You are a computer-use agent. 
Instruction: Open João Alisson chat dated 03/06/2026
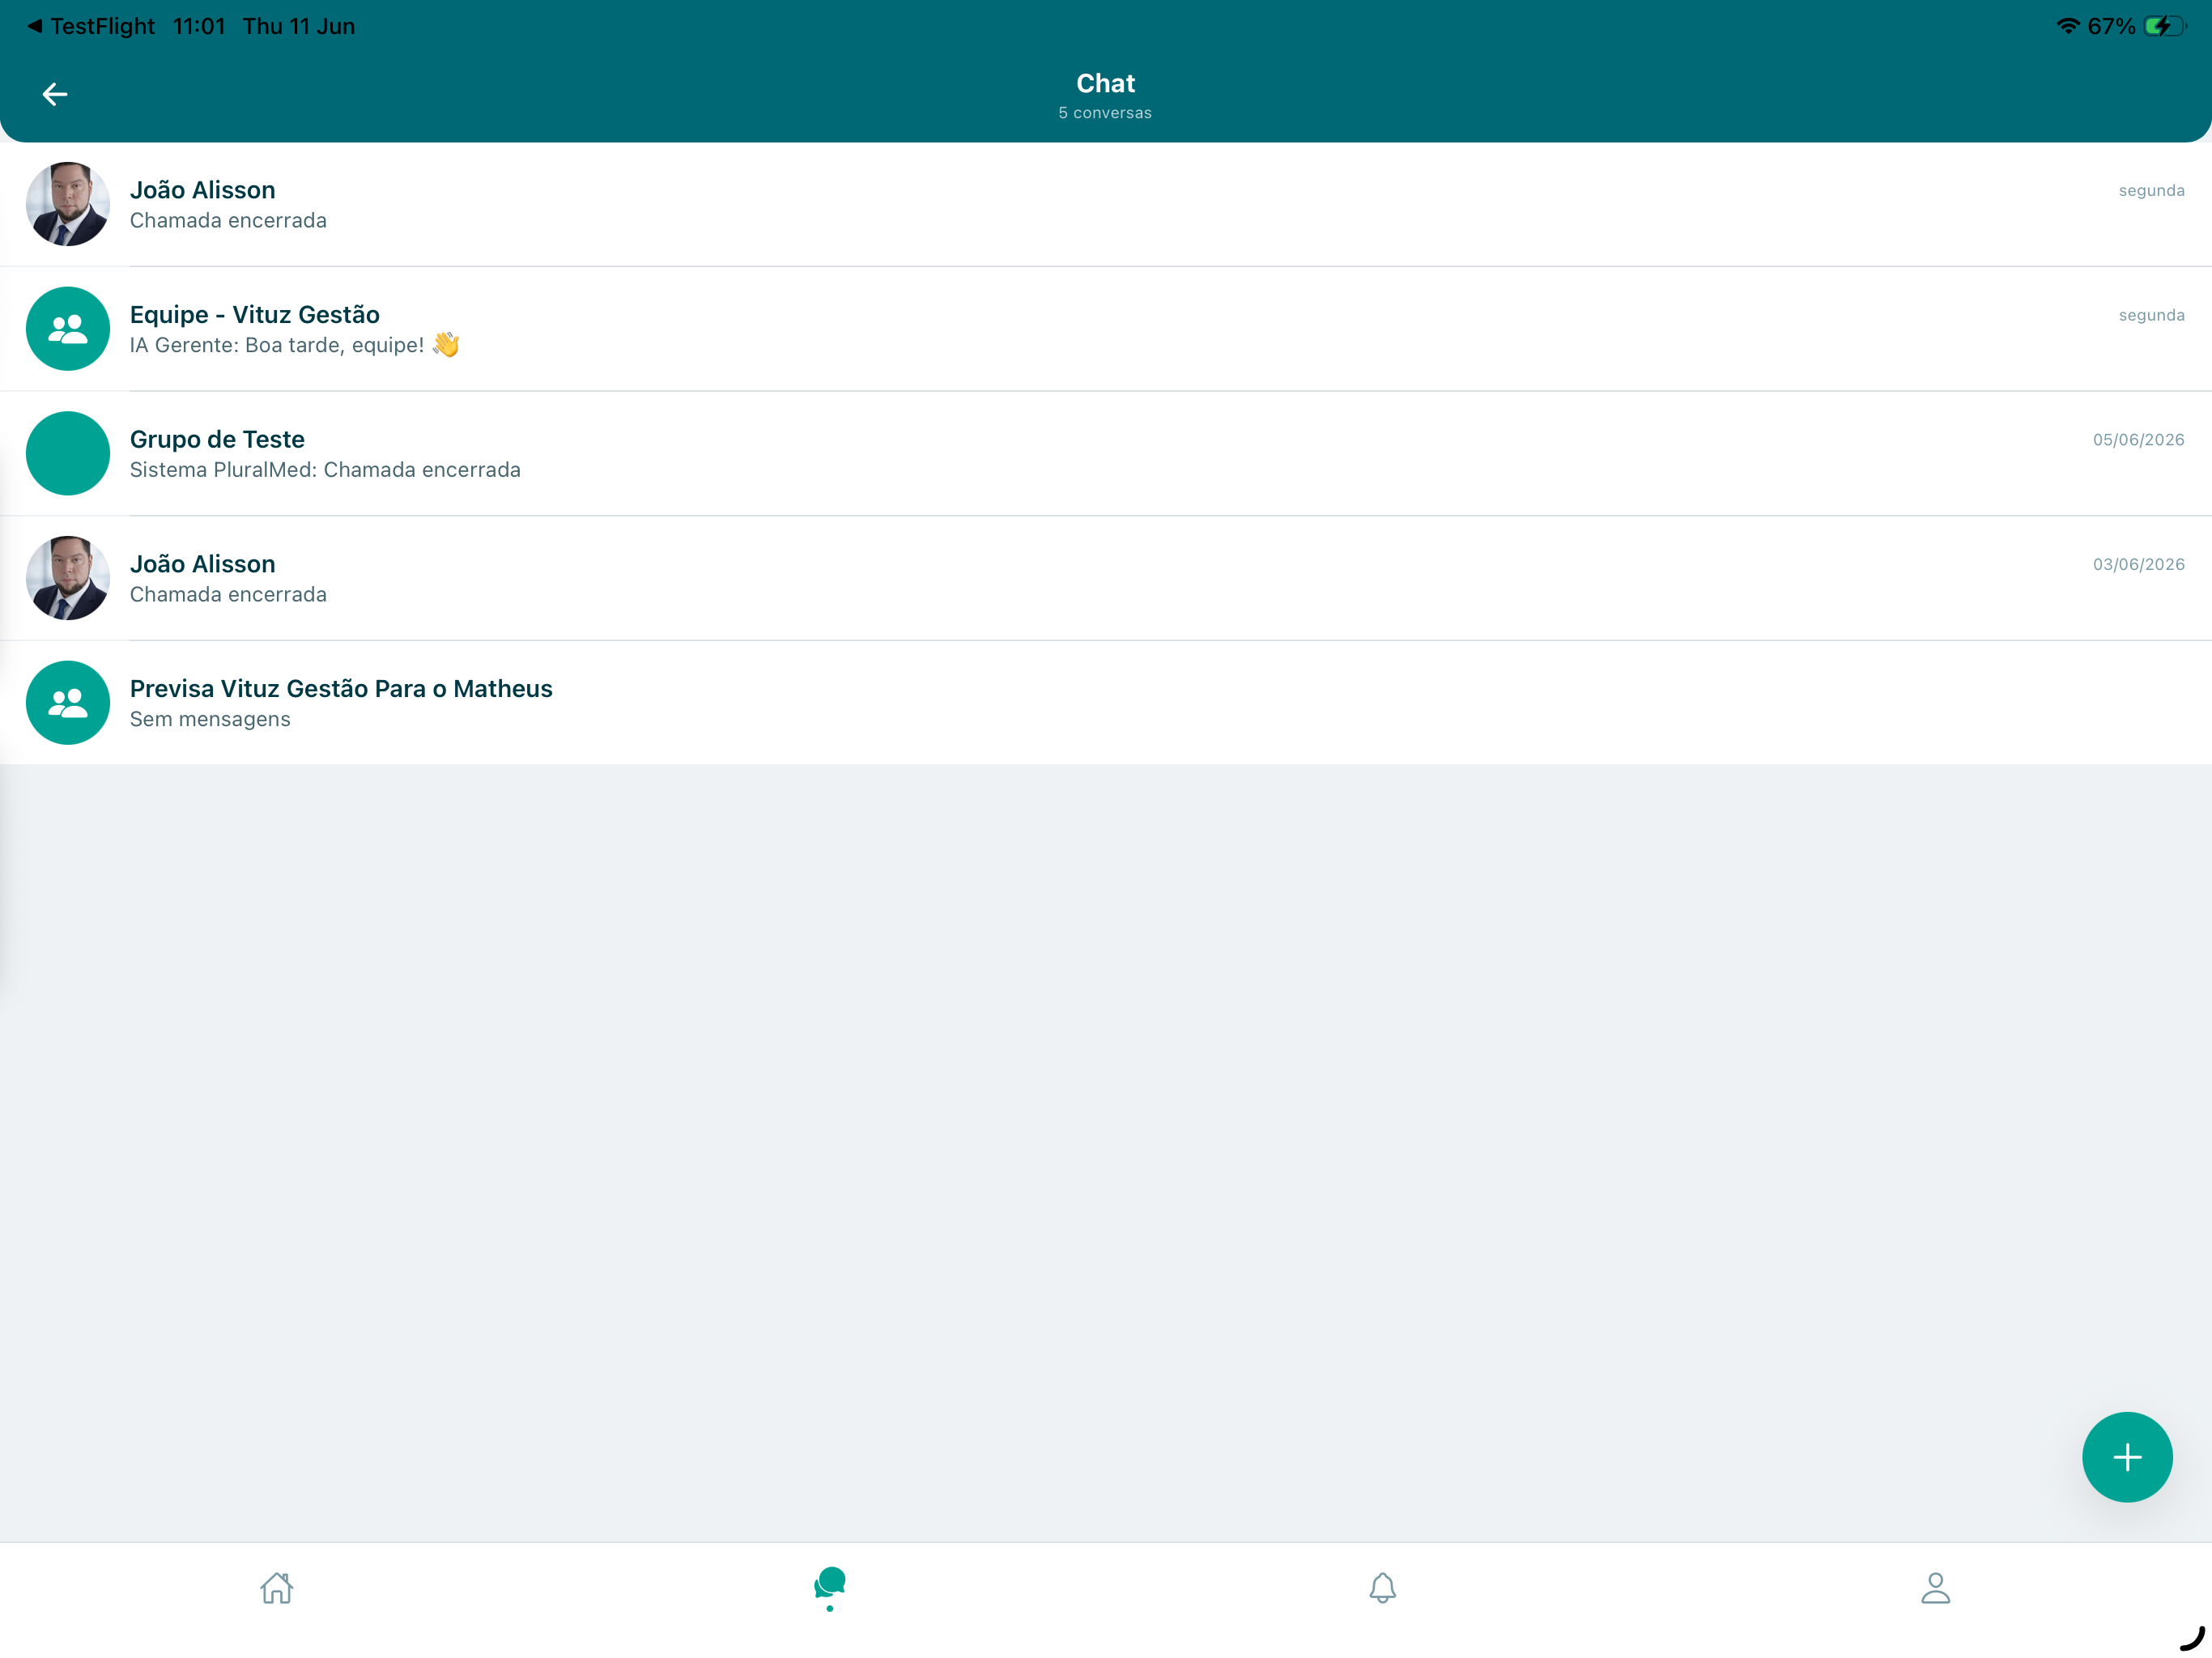pos(1106,578)
